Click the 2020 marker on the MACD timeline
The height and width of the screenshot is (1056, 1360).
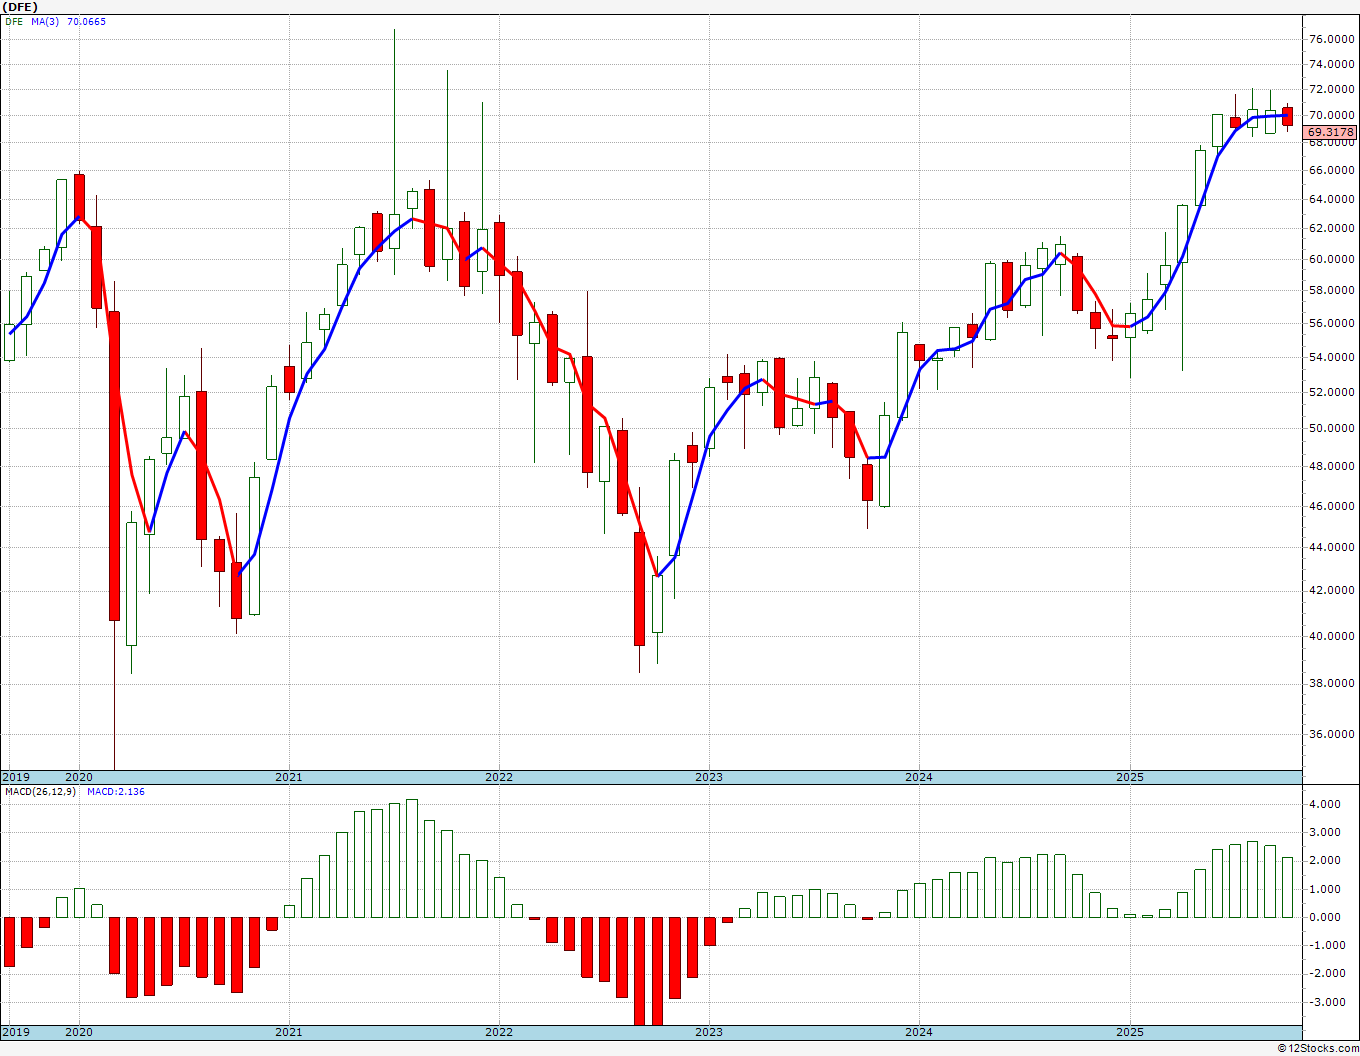point(78,1032)
